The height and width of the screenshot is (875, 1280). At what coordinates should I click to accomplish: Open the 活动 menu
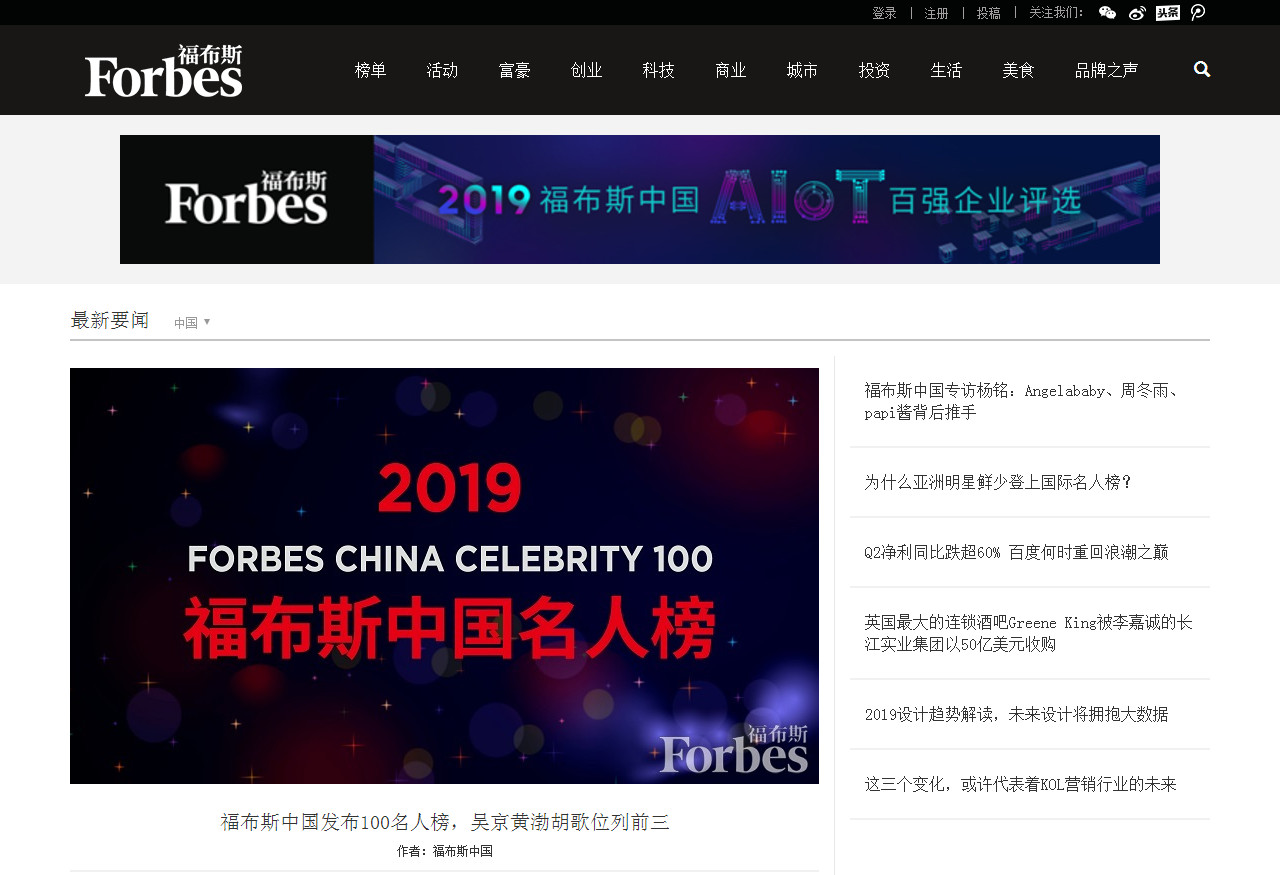pyautogui.click(x=442, y=70)
